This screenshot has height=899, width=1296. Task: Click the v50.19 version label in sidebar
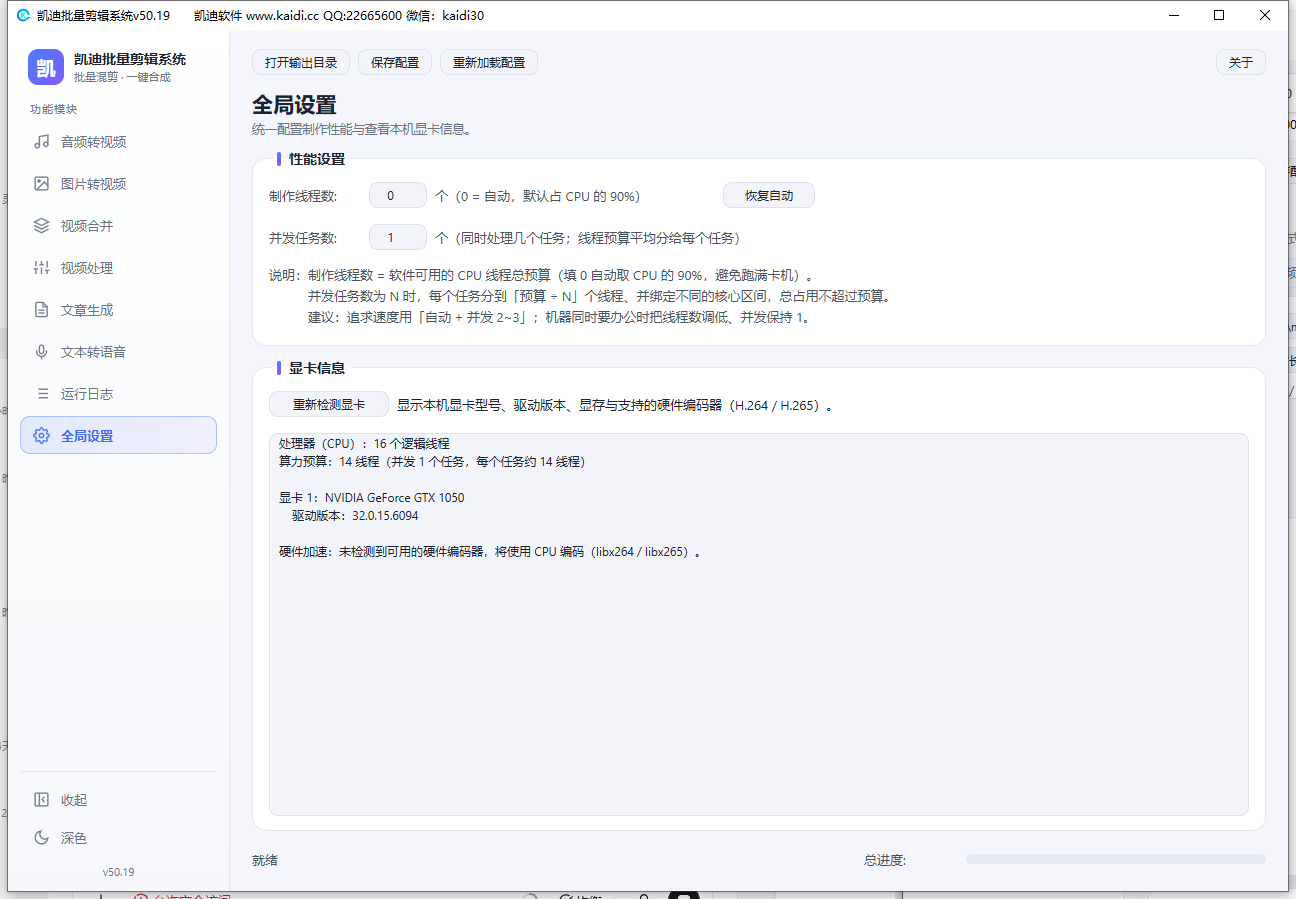click(x=118, y=872)
